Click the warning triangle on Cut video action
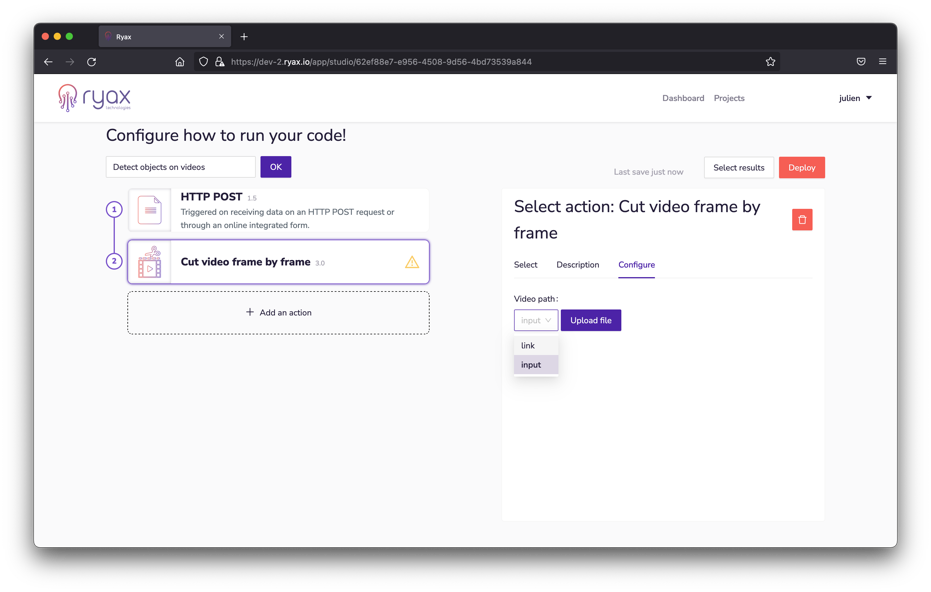The width and height of the screenshot is (931, 592). [412, 262]
